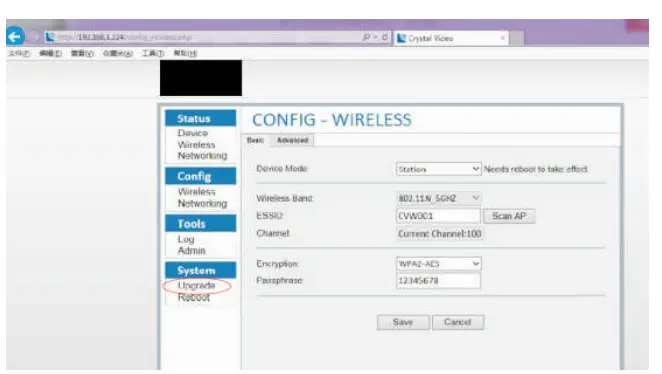Viewport: 662px width, 374px height.
Task: Click the ESSID input field
Action: [x=438, y=216]
